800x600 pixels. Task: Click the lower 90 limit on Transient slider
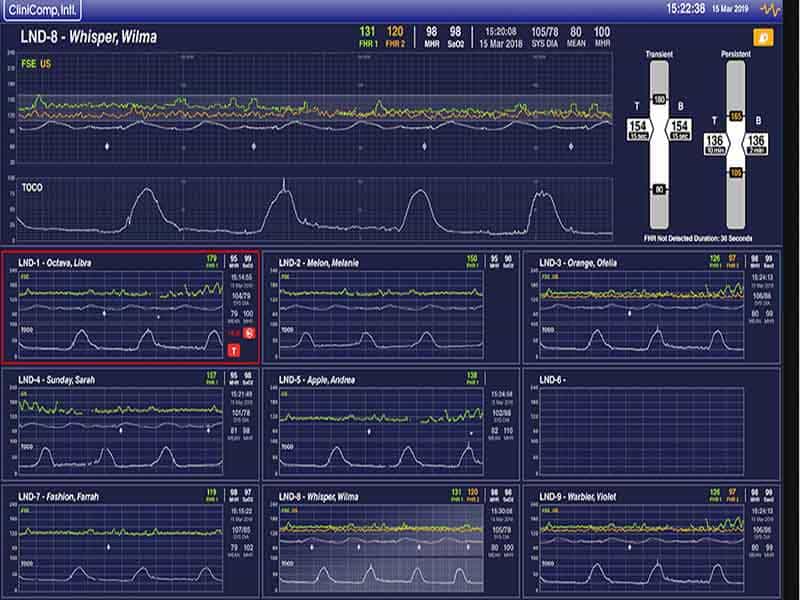point(659,189)
